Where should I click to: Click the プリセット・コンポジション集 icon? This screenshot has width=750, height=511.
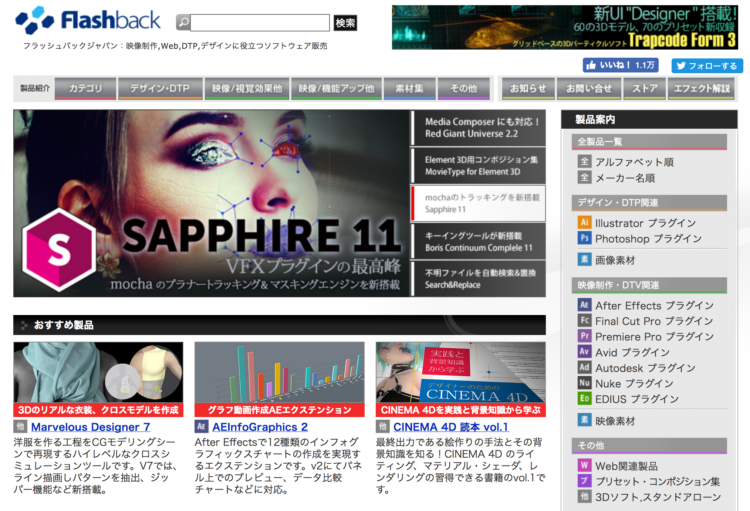pyautogui.click(x=584, y=481)
